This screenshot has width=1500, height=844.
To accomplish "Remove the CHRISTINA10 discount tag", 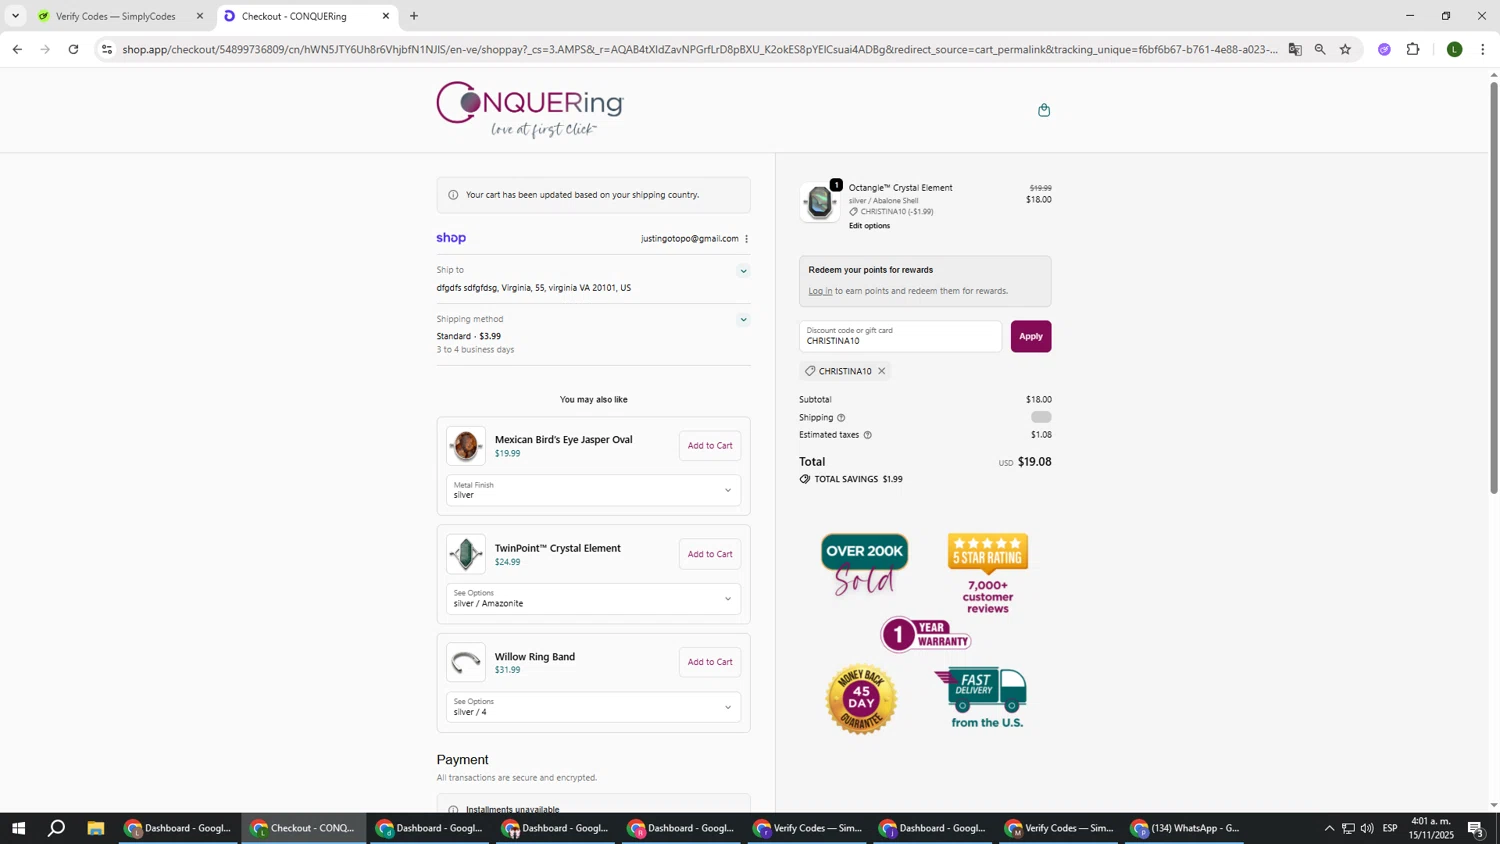I will [881, 371].
